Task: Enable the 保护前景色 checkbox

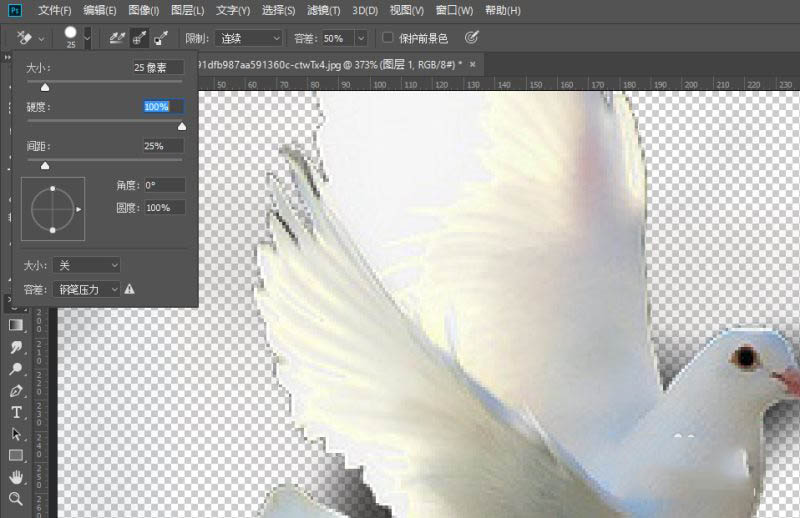Action: point(389,38)
